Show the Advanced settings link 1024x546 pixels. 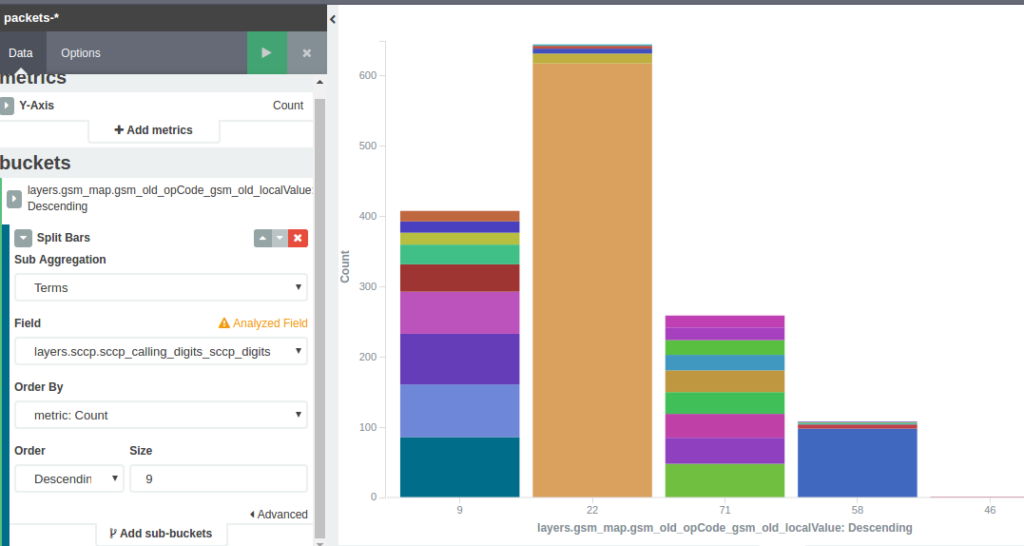pyautogui.click(x=278, y=514)
